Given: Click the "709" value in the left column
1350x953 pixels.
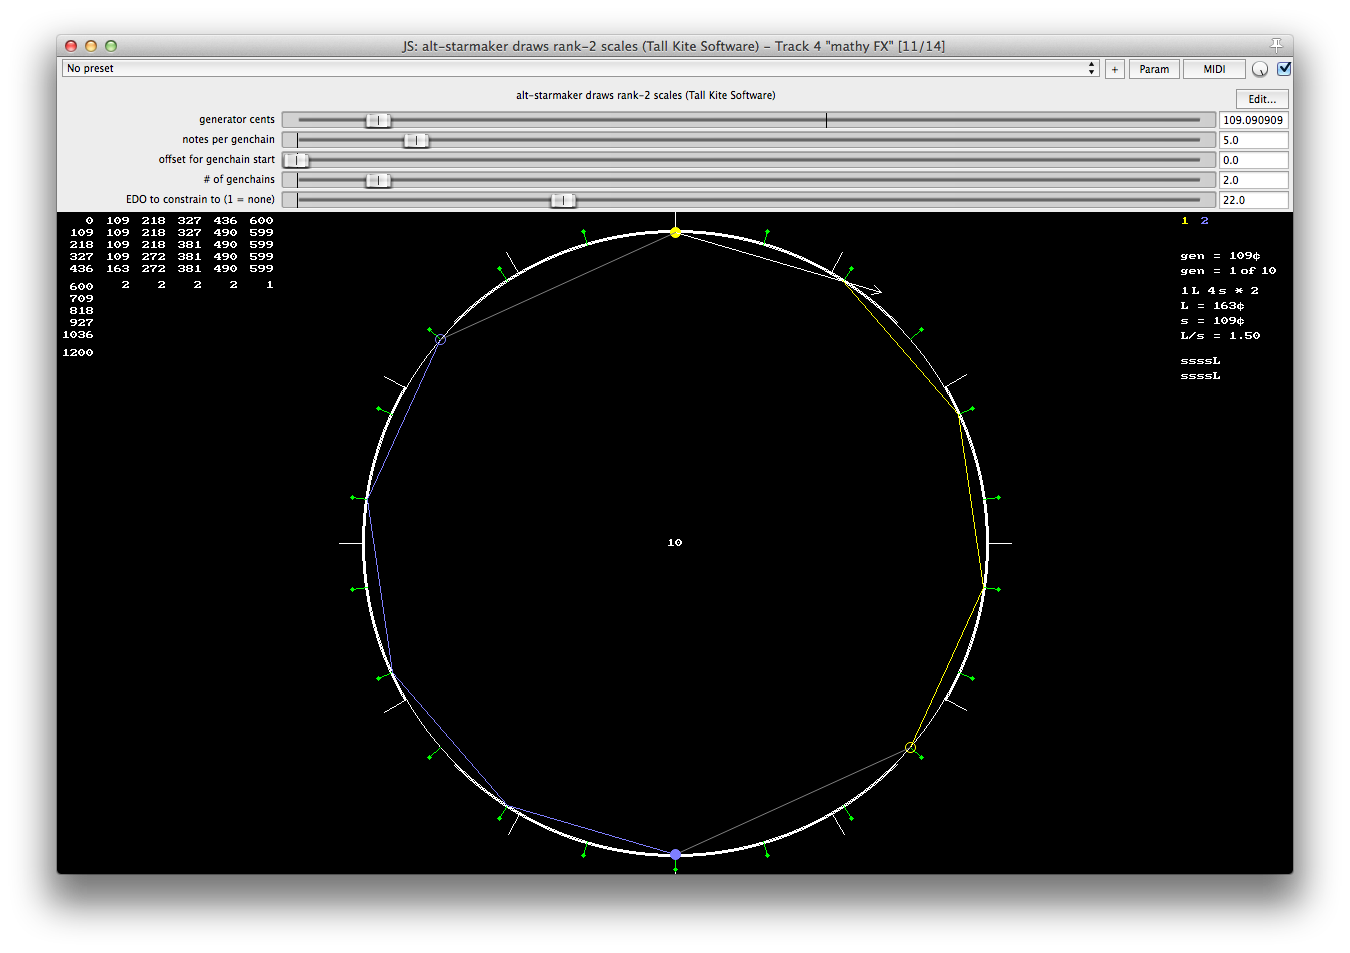Looking at the screenshot, I should click(82, 299).
